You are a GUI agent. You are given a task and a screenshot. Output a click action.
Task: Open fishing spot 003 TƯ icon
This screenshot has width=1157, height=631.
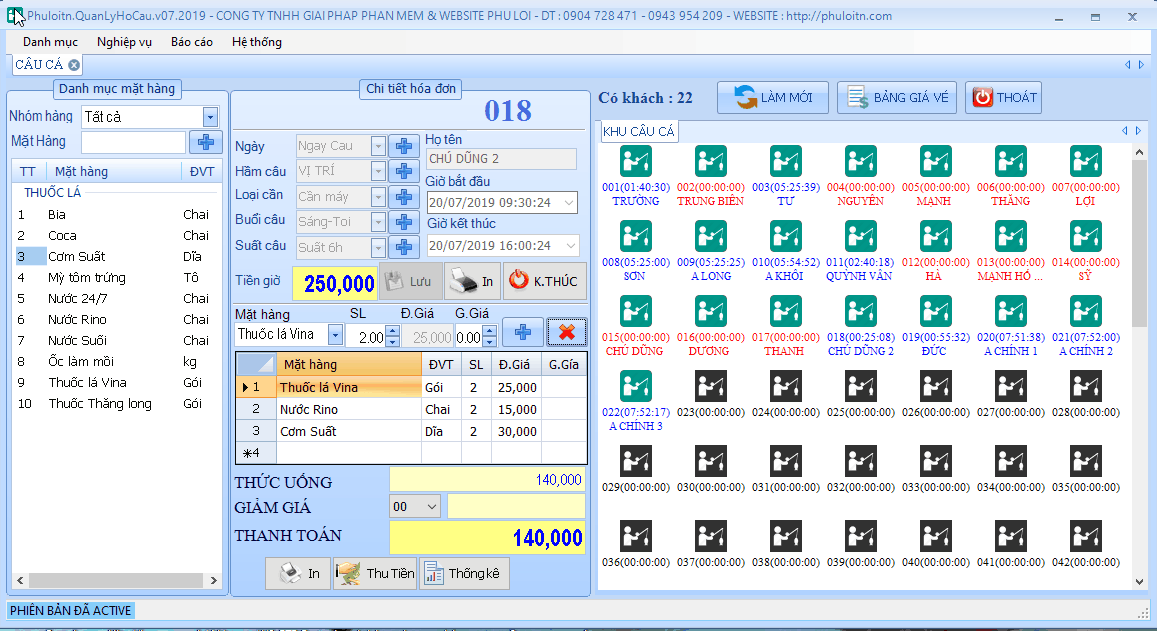coord(786,161)
